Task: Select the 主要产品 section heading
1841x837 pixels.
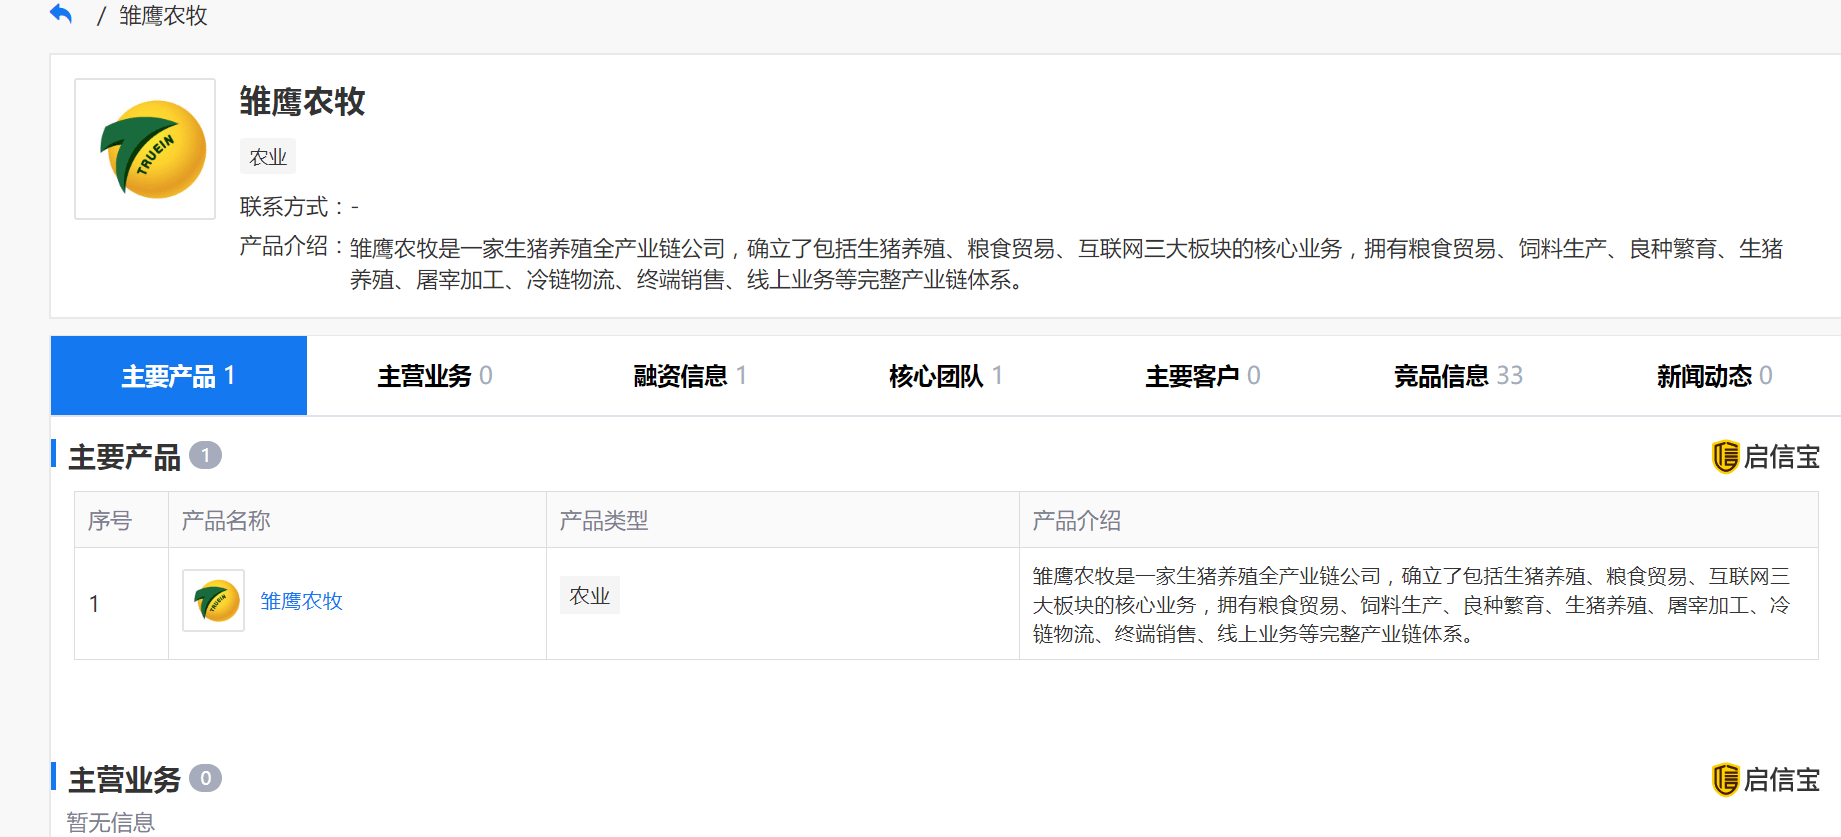Action: (124, 457)
